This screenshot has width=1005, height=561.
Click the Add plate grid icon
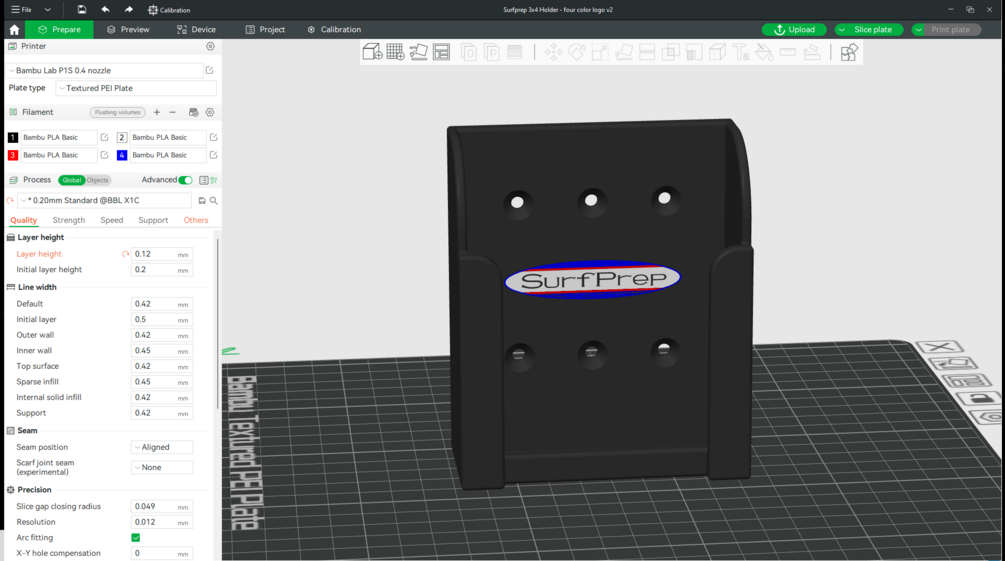pos(395,52)
